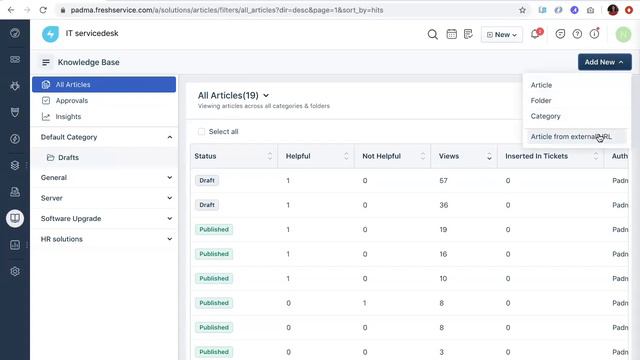Bookmark page with the star icon

[522, 10]
